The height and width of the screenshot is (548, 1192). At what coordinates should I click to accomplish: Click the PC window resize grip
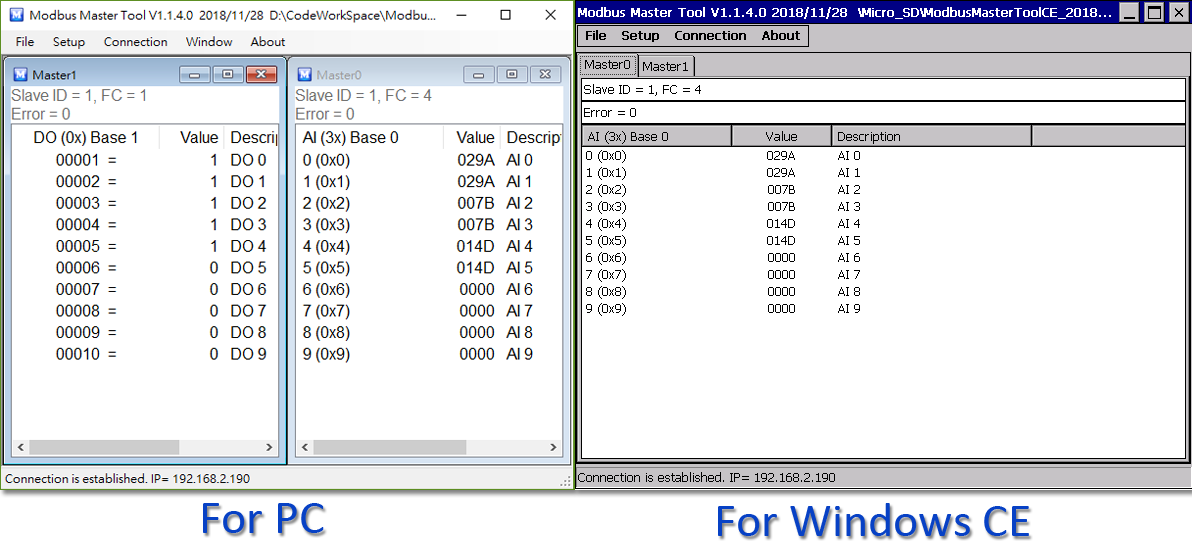point(566,480)
